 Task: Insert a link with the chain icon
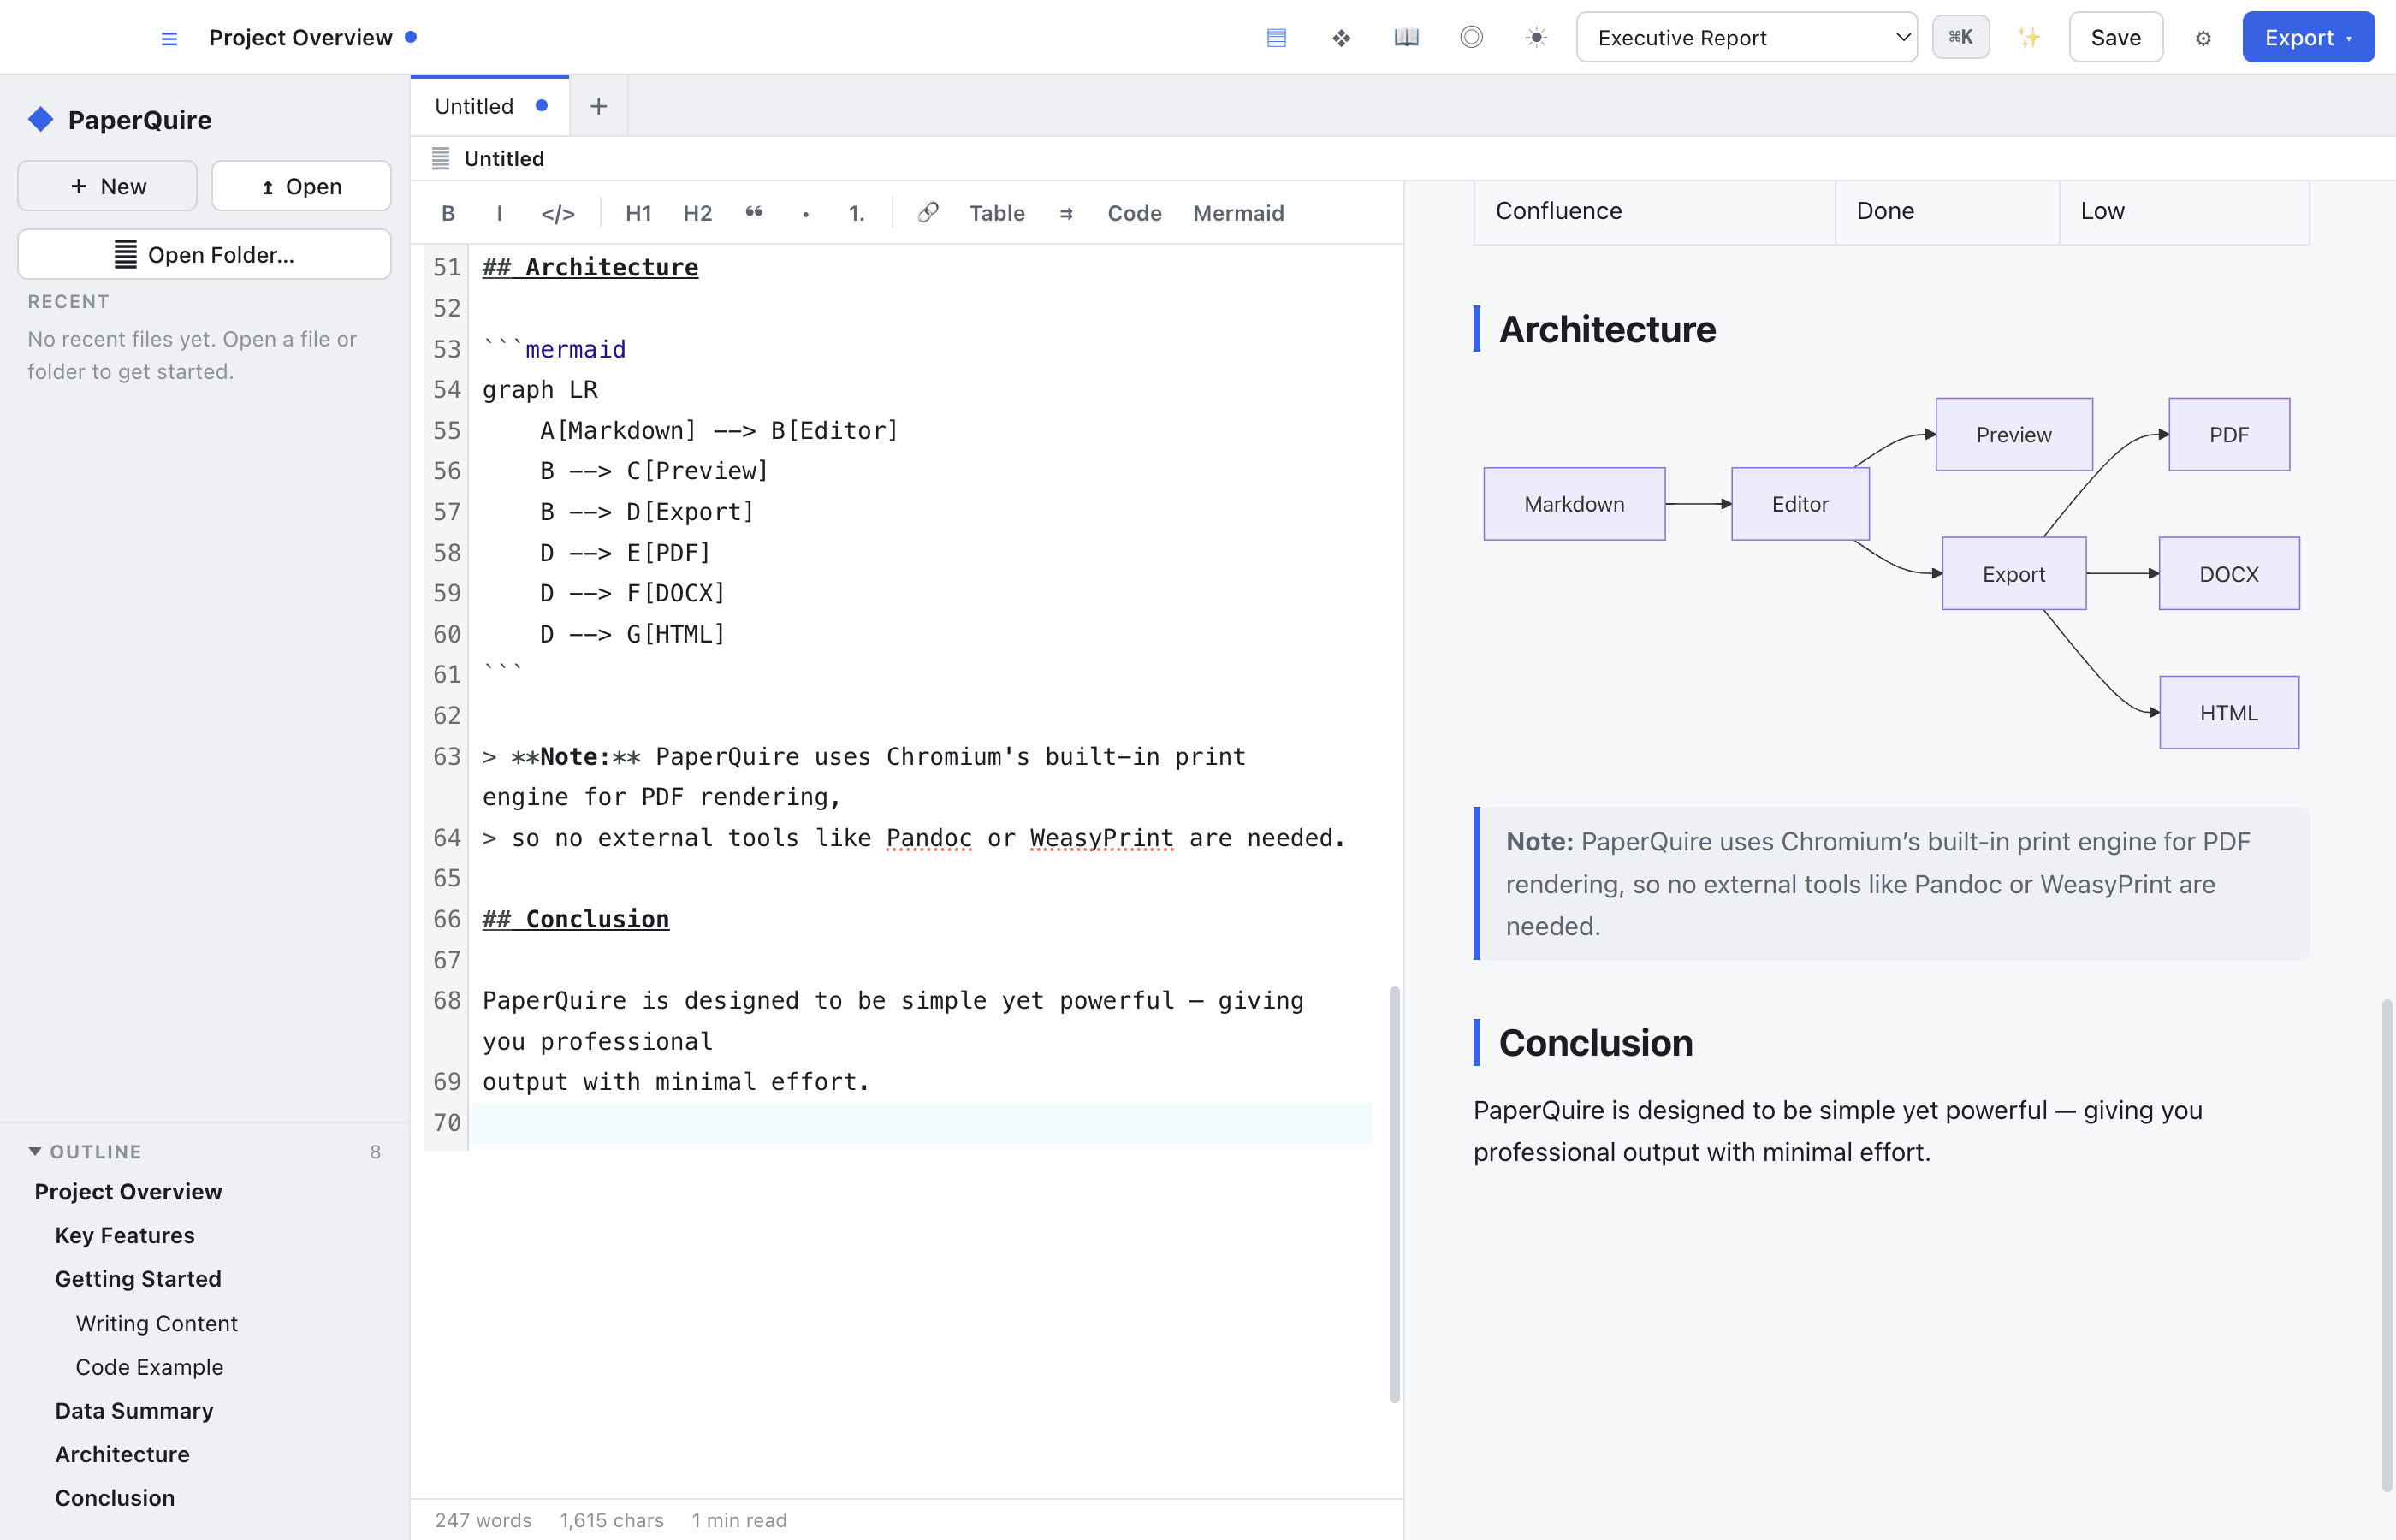pyautogui.click(x=928, y=213)
